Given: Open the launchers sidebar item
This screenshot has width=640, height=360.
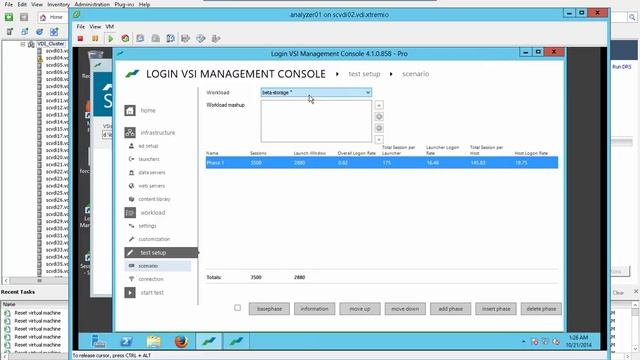Looking at the screenshot, I should pos(149,159).
